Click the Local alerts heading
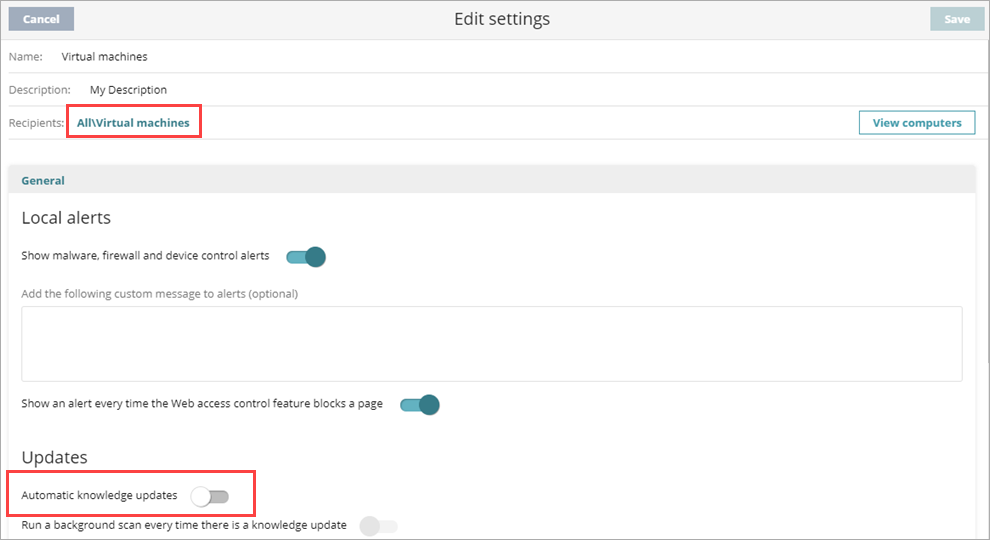The height and width of the screenshot is (540, 990). click(66, 218)
